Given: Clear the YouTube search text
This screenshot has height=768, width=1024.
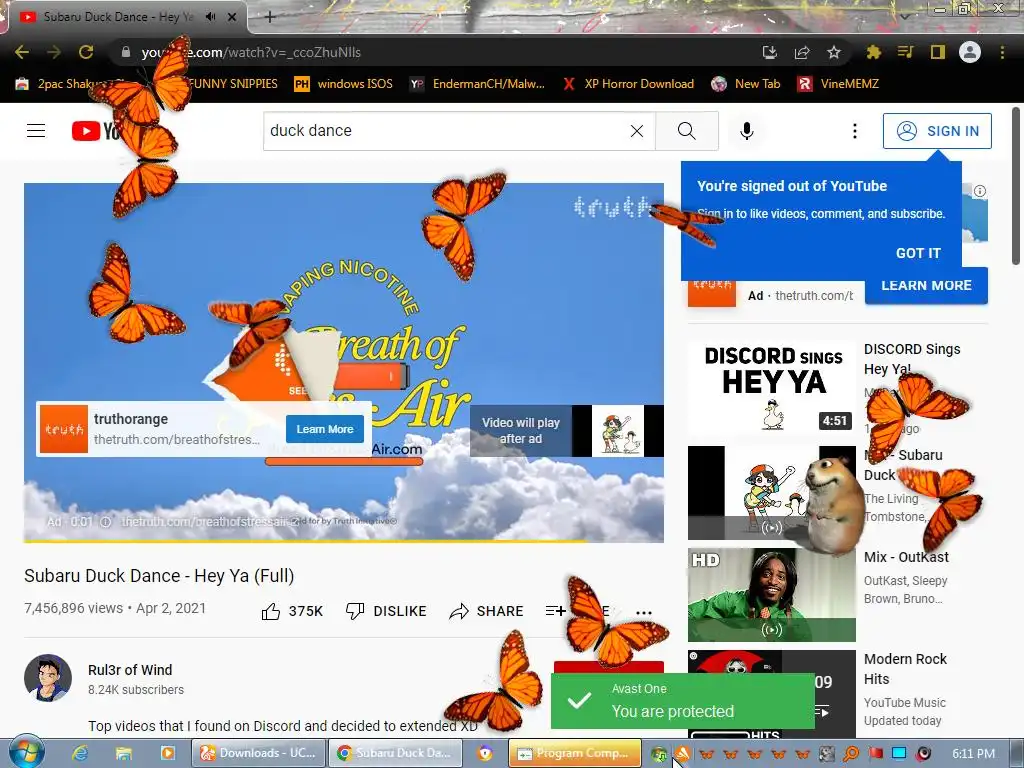Looking at the screenshot, I should 637,131.
